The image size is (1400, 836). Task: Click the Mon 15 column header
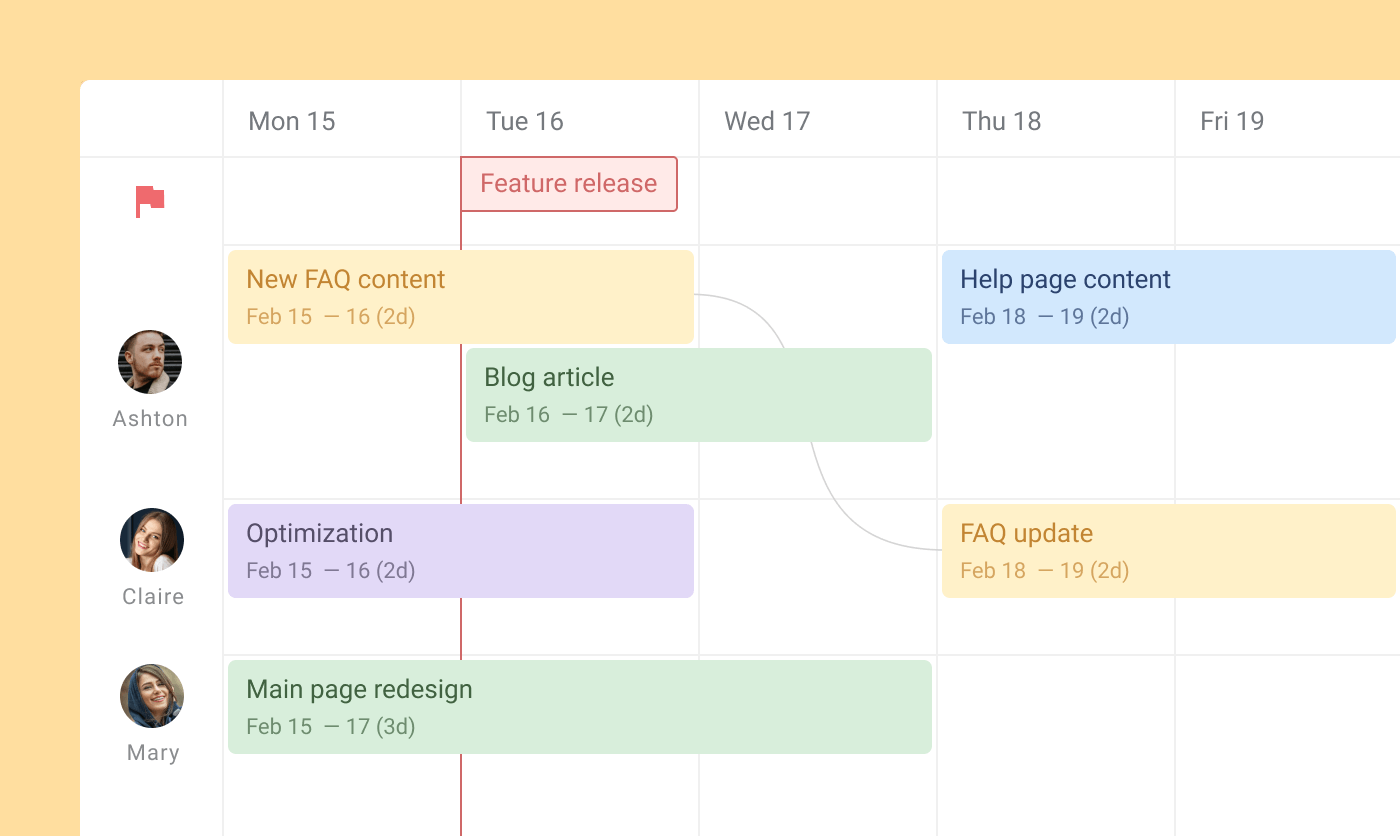click(291, 120)
